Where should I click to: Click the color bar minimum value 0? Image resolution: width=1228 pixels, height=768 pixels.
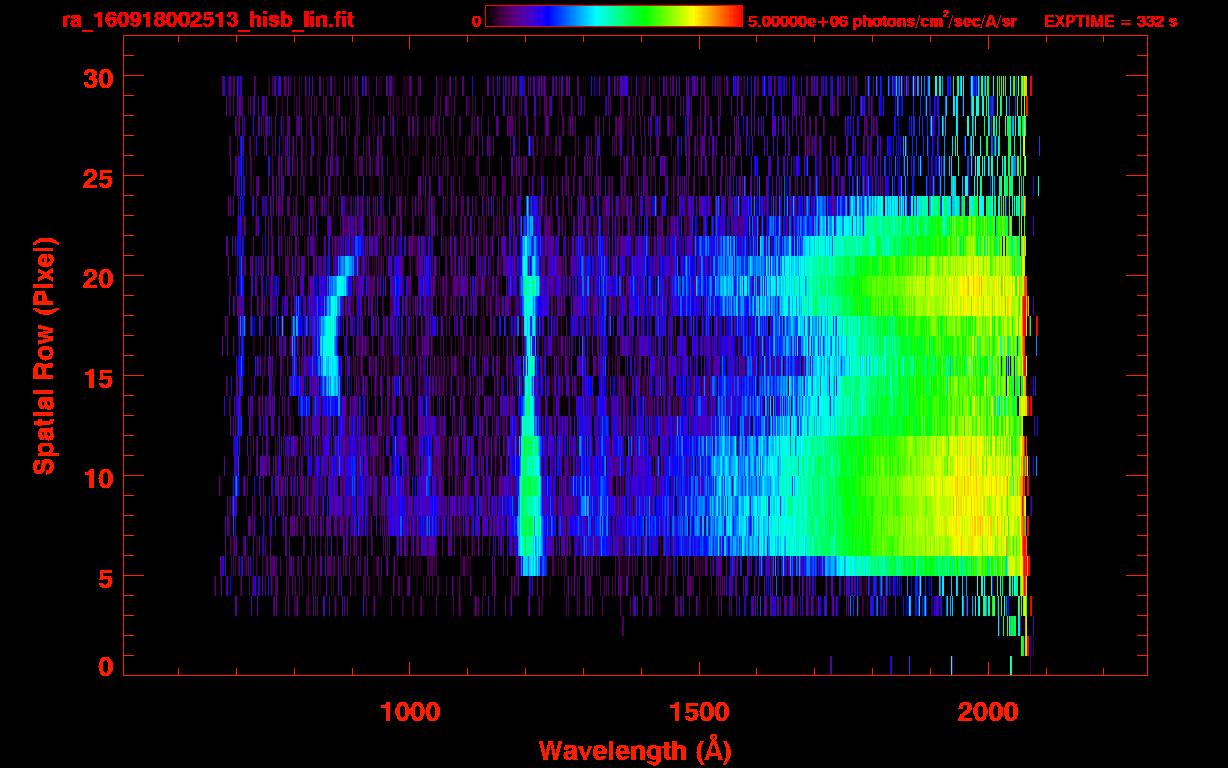click(476, 21)
